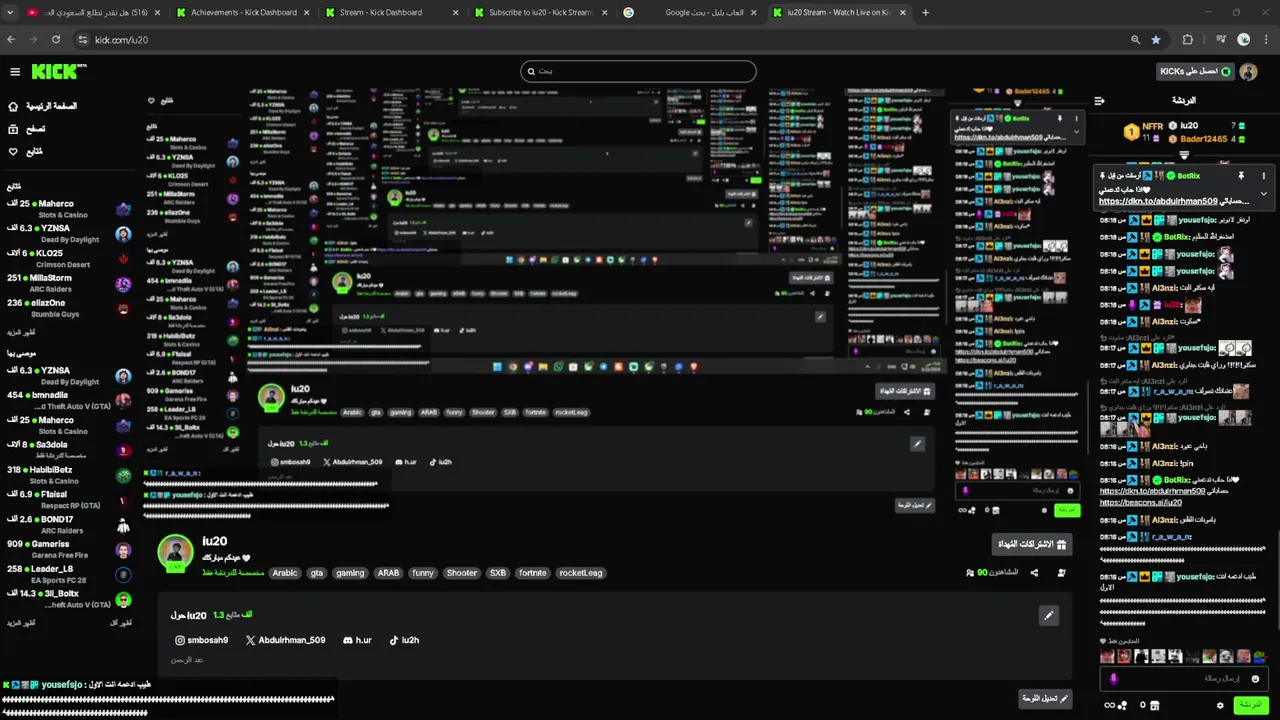The height and width of the screenshot is (720, 1280).
Task: Select the Arabic tag
Action: 285,573
